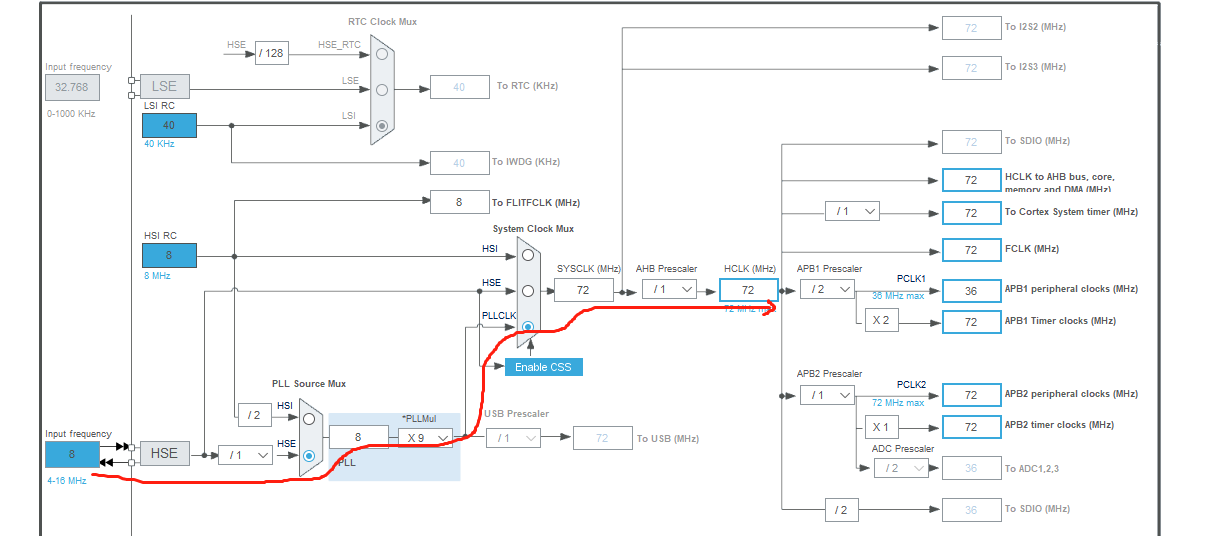
Task: Click the Cortex System timer value box
Action: [x=971, y=213]
